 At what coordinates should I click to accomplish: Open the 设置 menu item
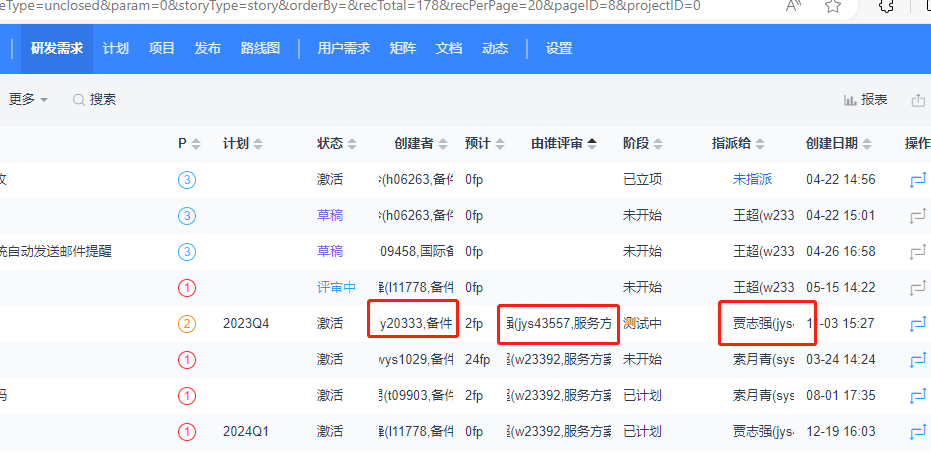click(559, 49)
